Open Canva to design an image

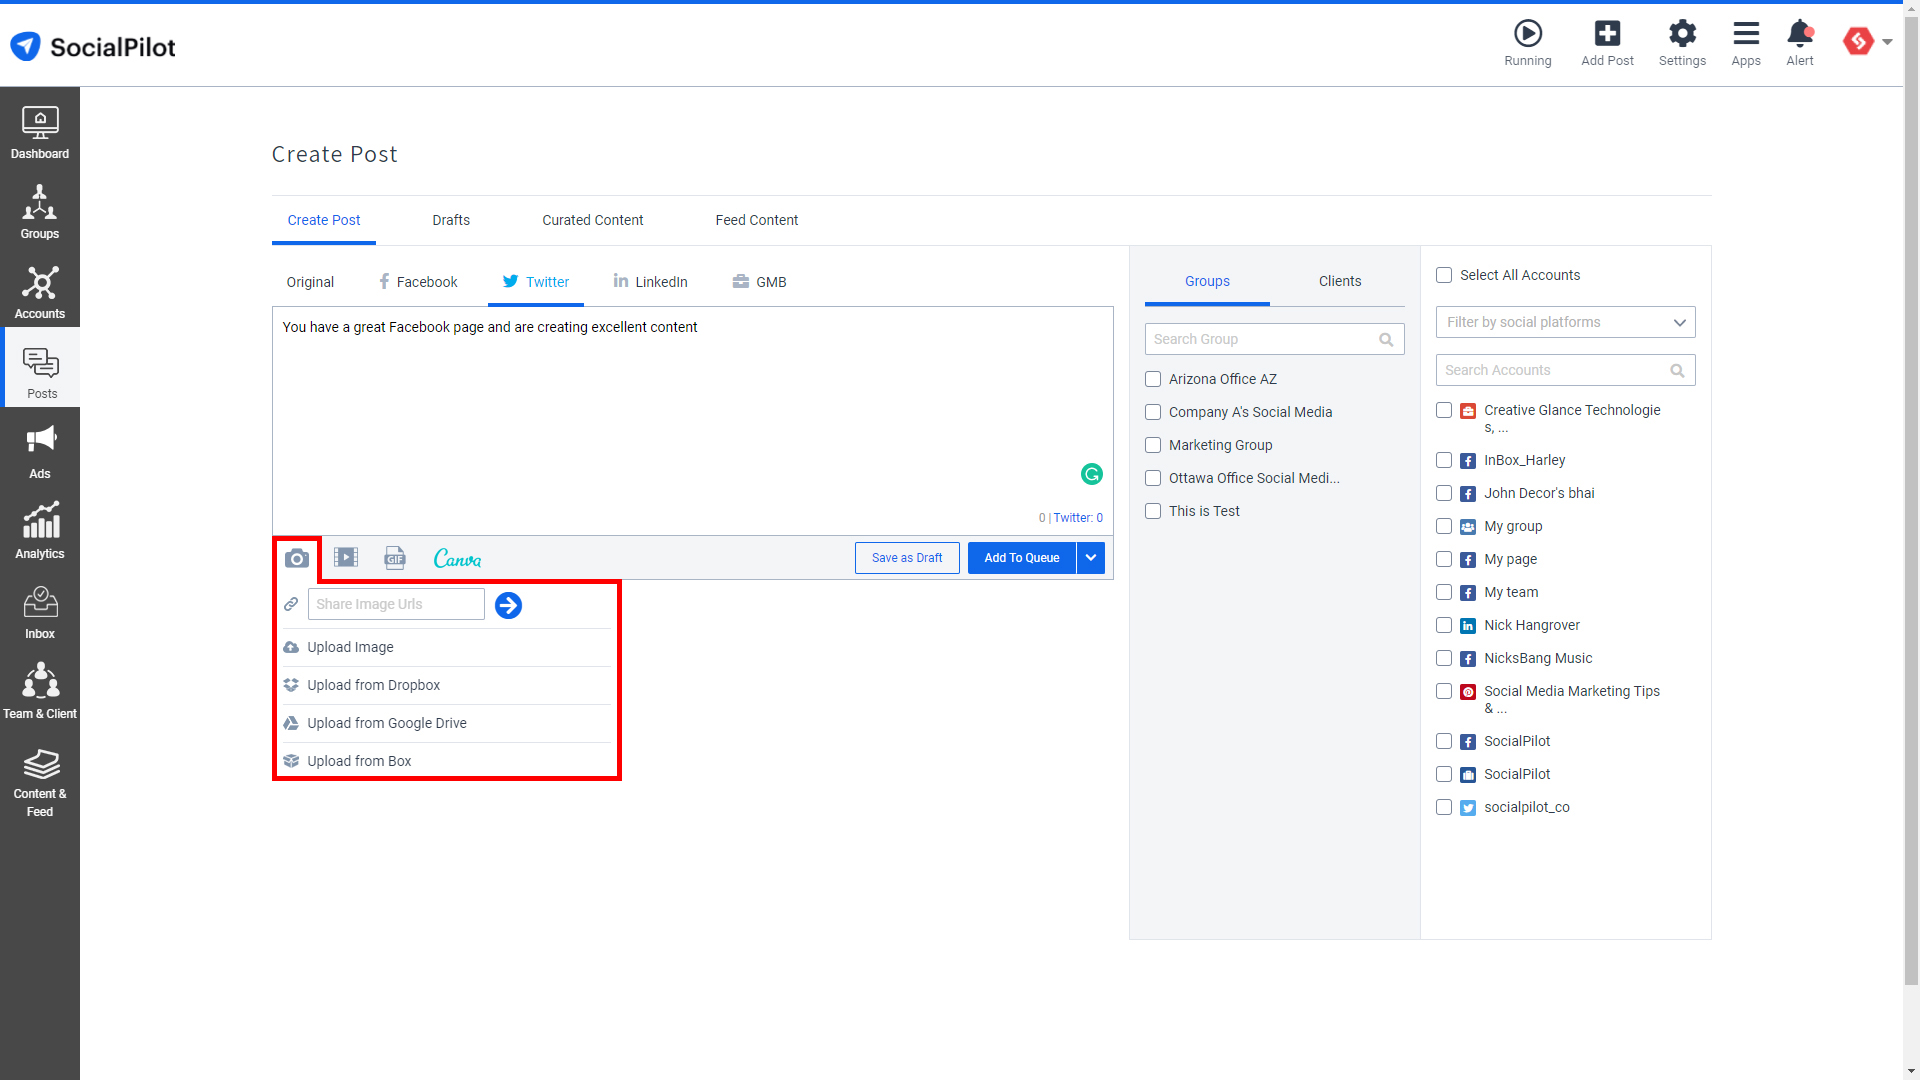(x=456, y=558)
